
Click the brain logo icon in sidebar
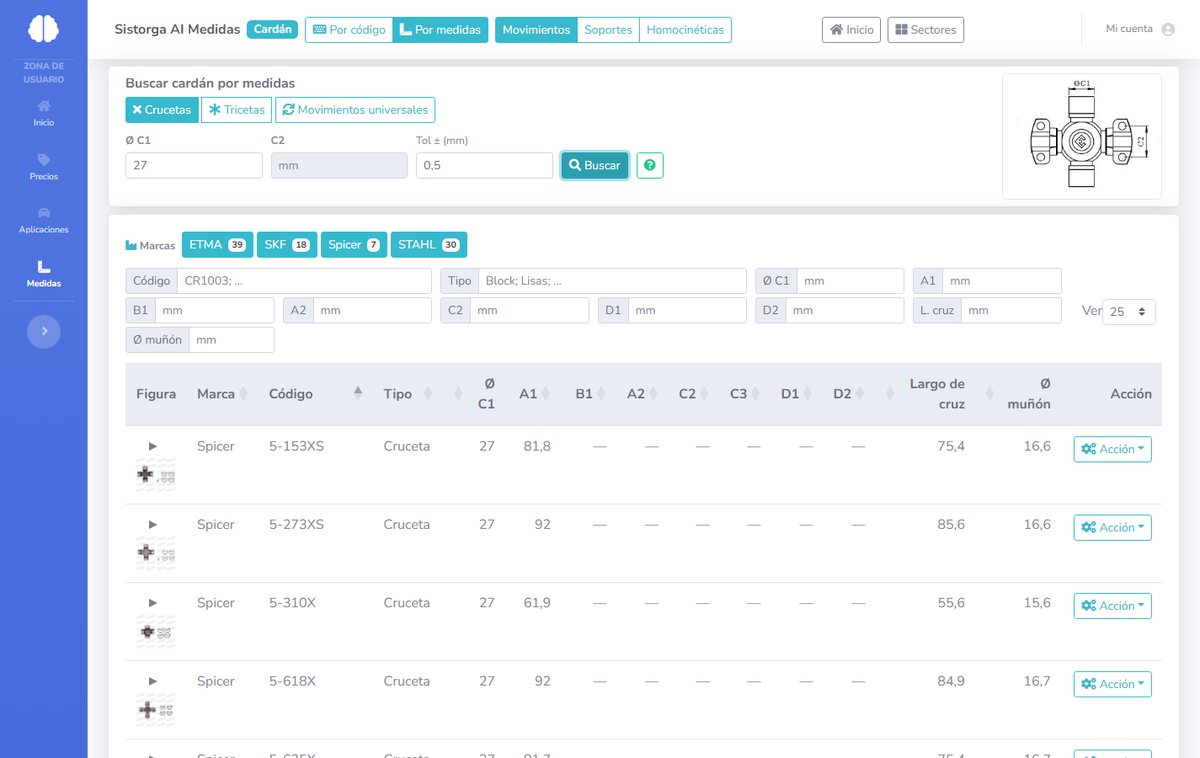pos(43,29)
